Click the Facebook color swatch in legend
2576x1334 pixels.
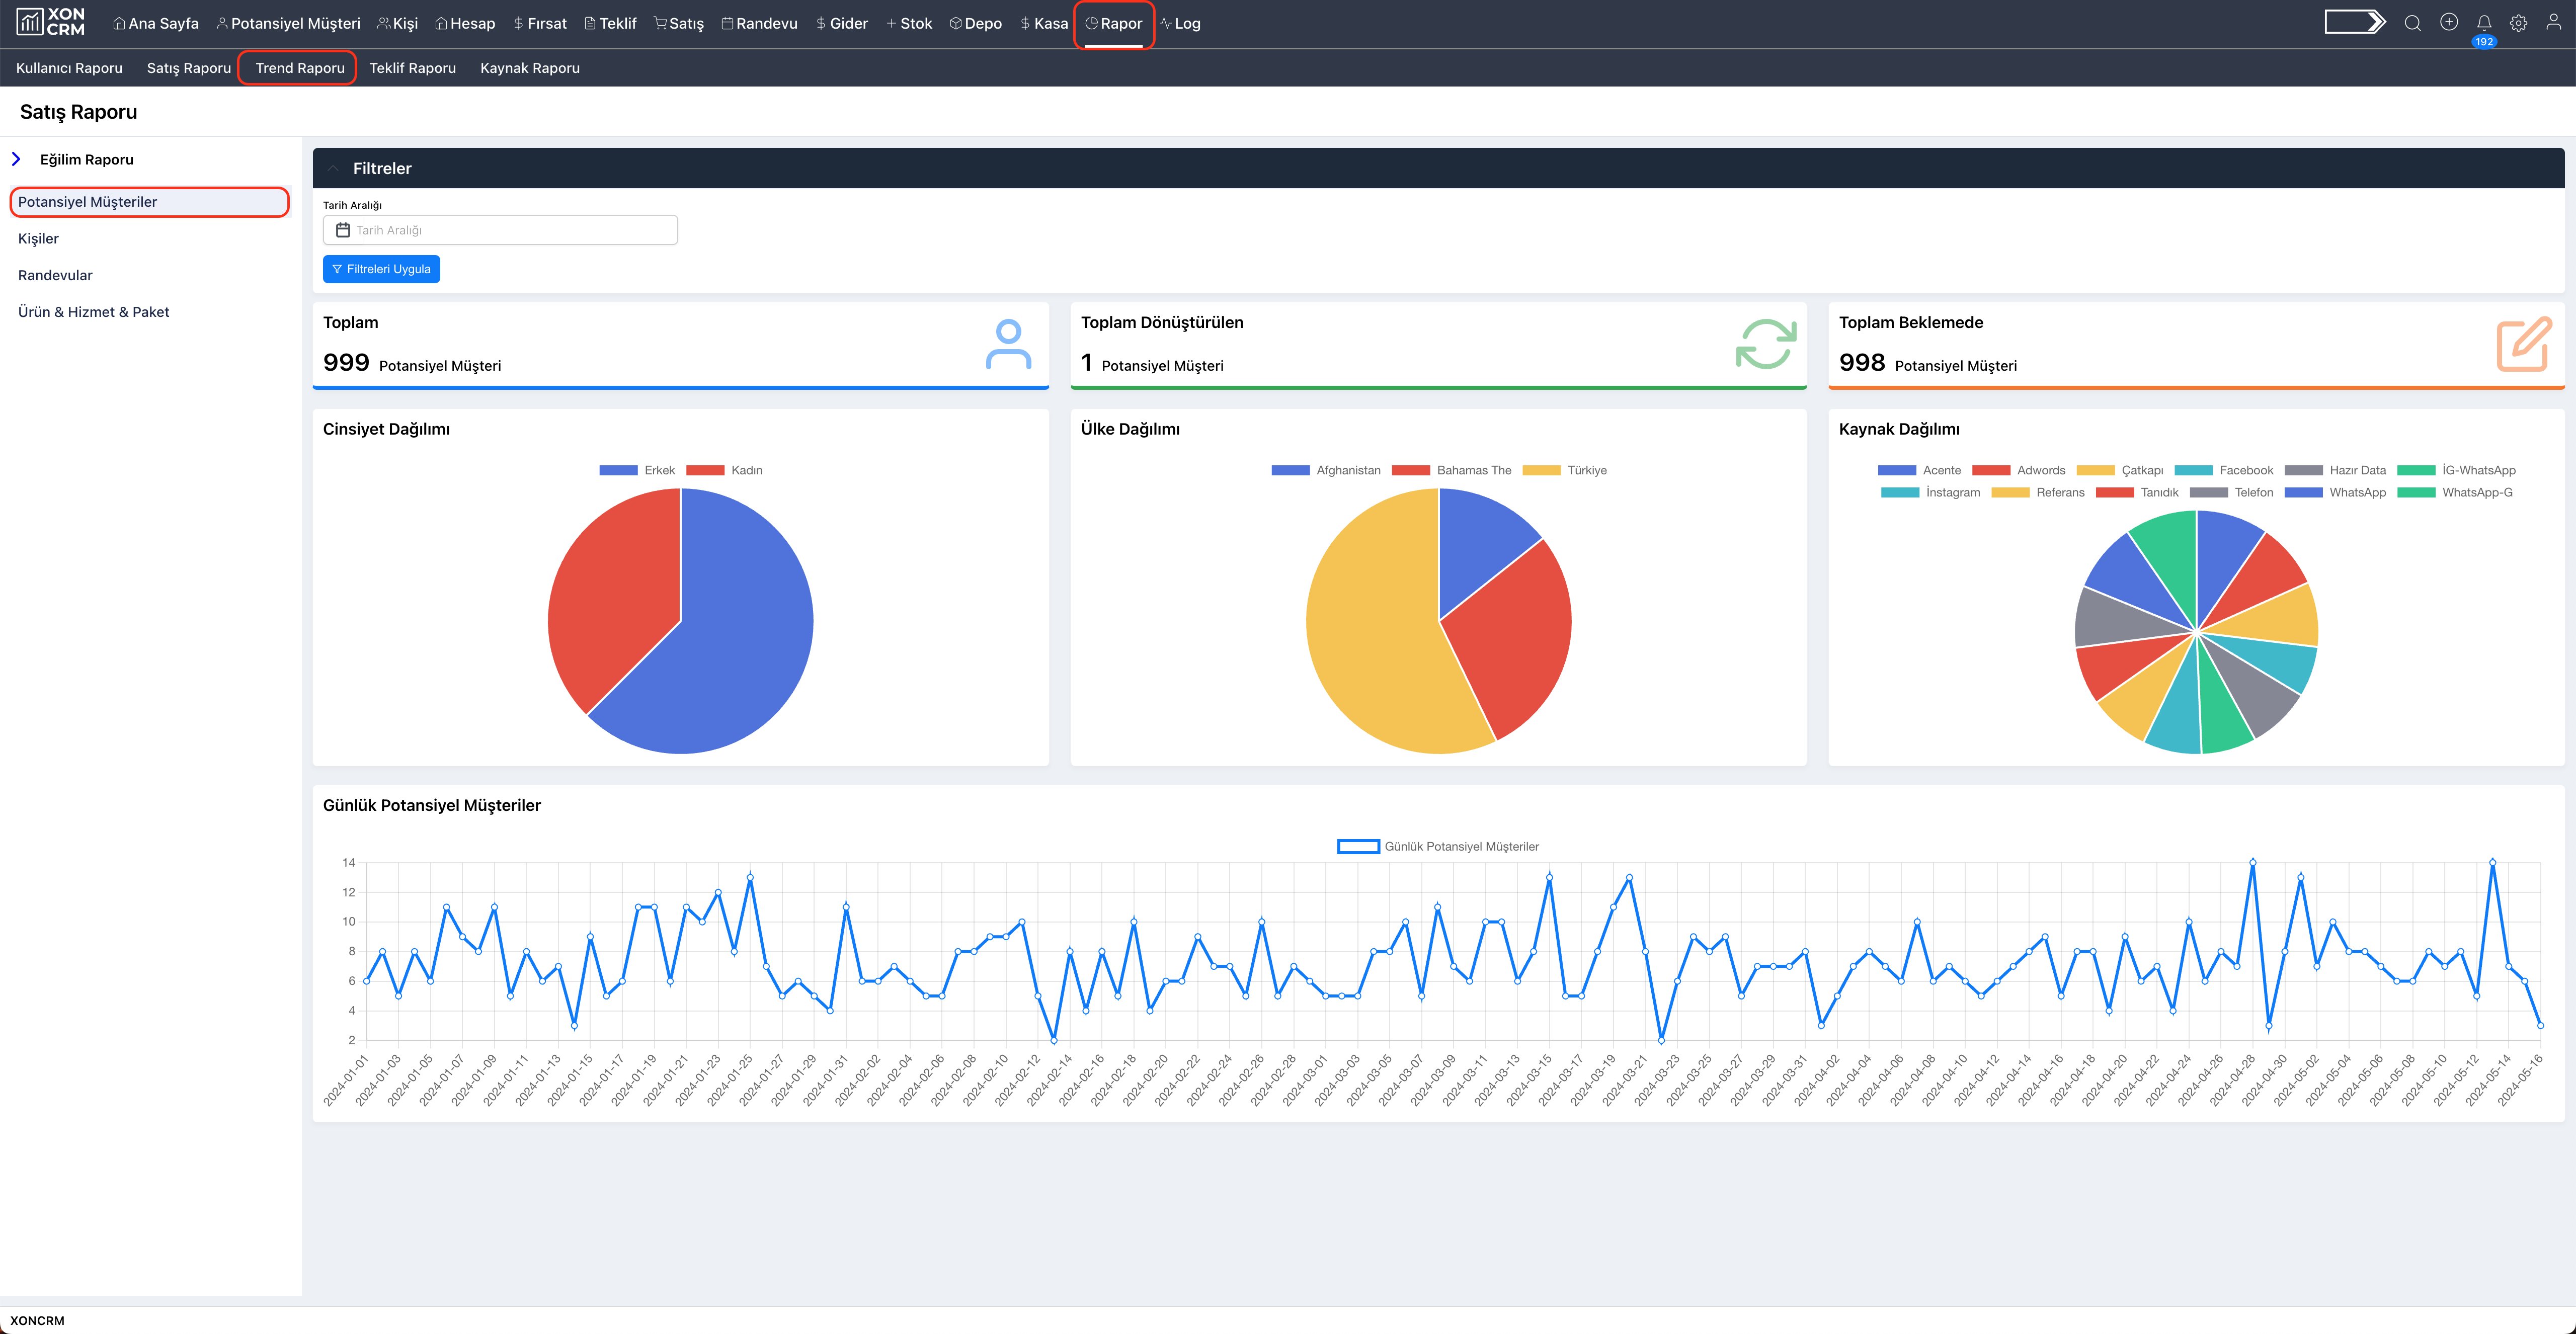(x=2193, y=470)
